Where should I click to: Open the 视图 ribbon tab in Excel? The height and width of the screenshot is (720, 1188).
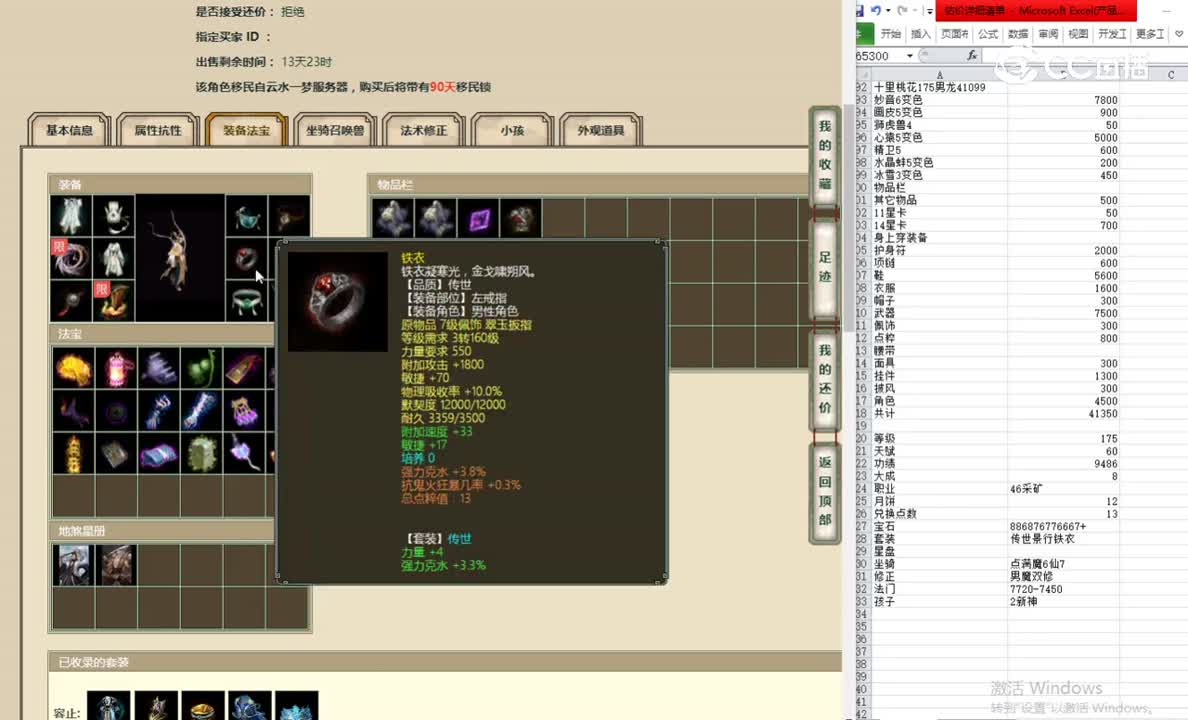[x=1078, y=34]
